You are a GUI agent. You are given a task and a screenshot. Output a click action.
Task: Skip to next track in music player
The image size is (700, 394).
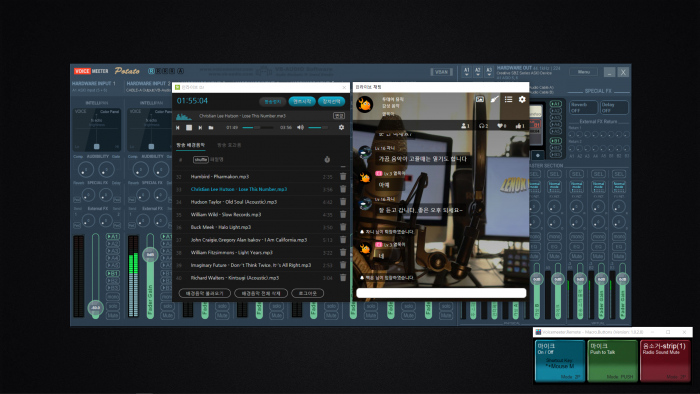click(x=200, y=128)
